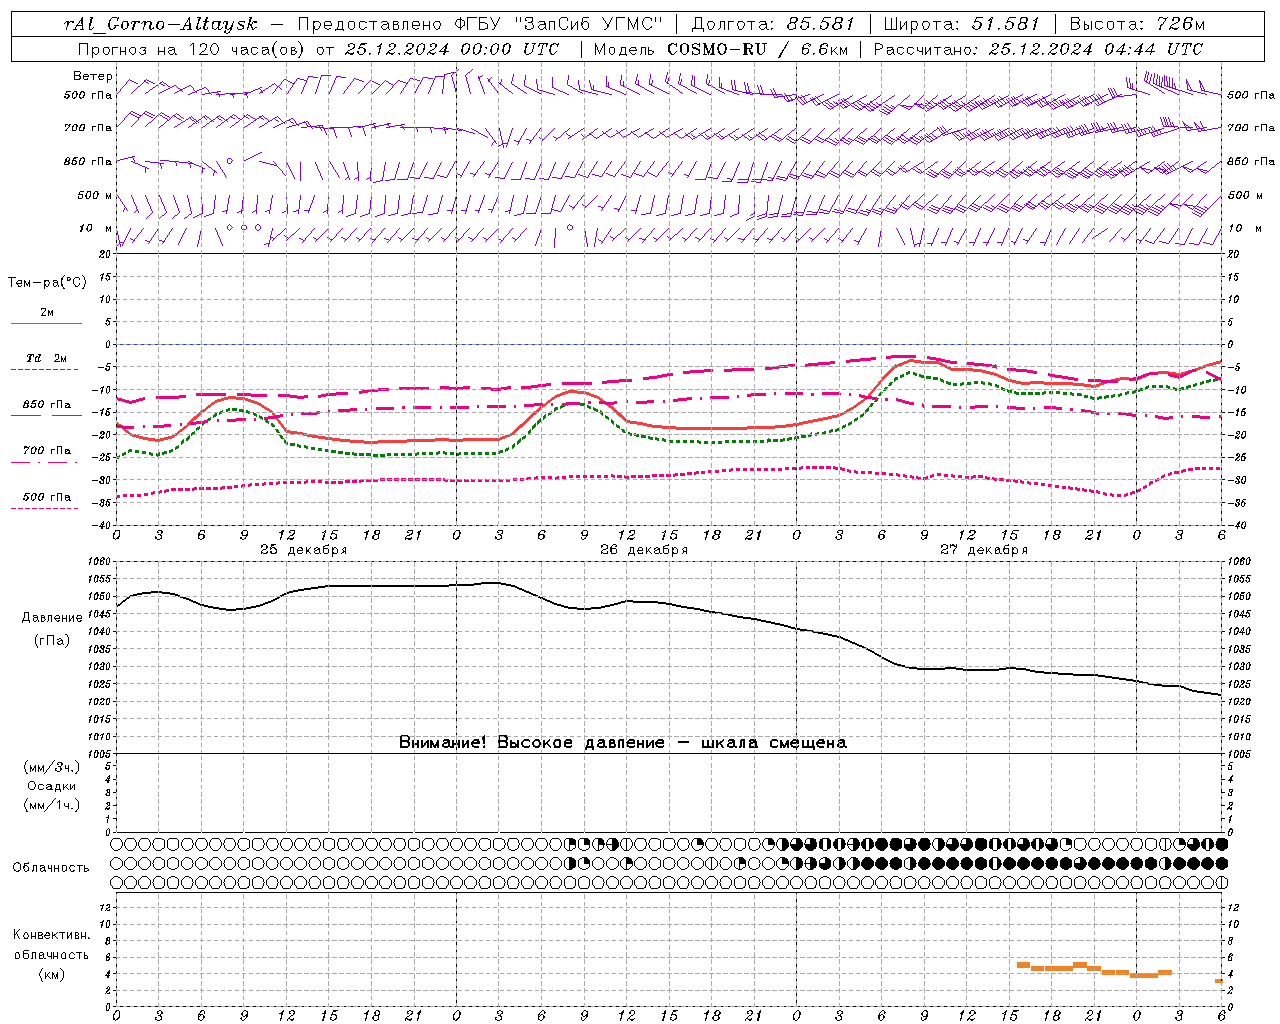
Task: Click the 'Тем-ра(°C)' temperature label
Action: [x=47, y=283]
